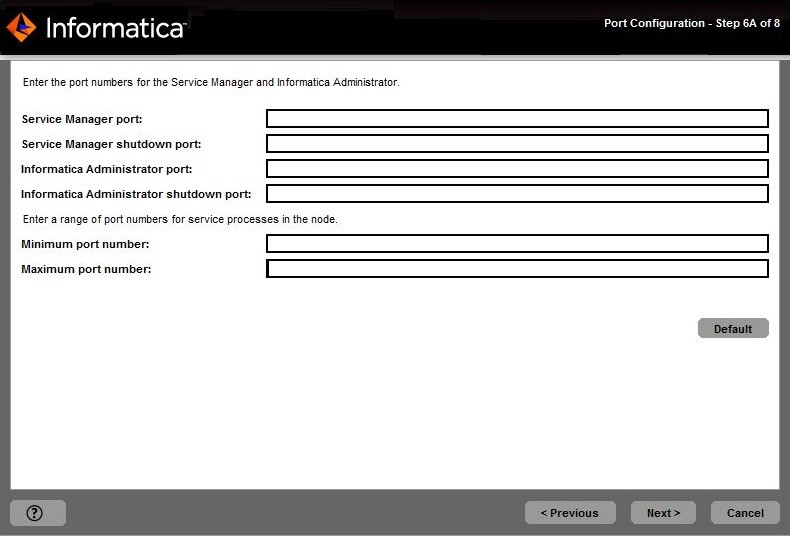The height and width of the screenshot is (536, 790).
Task: Go back with the Previous button
Action: (570, 513)
